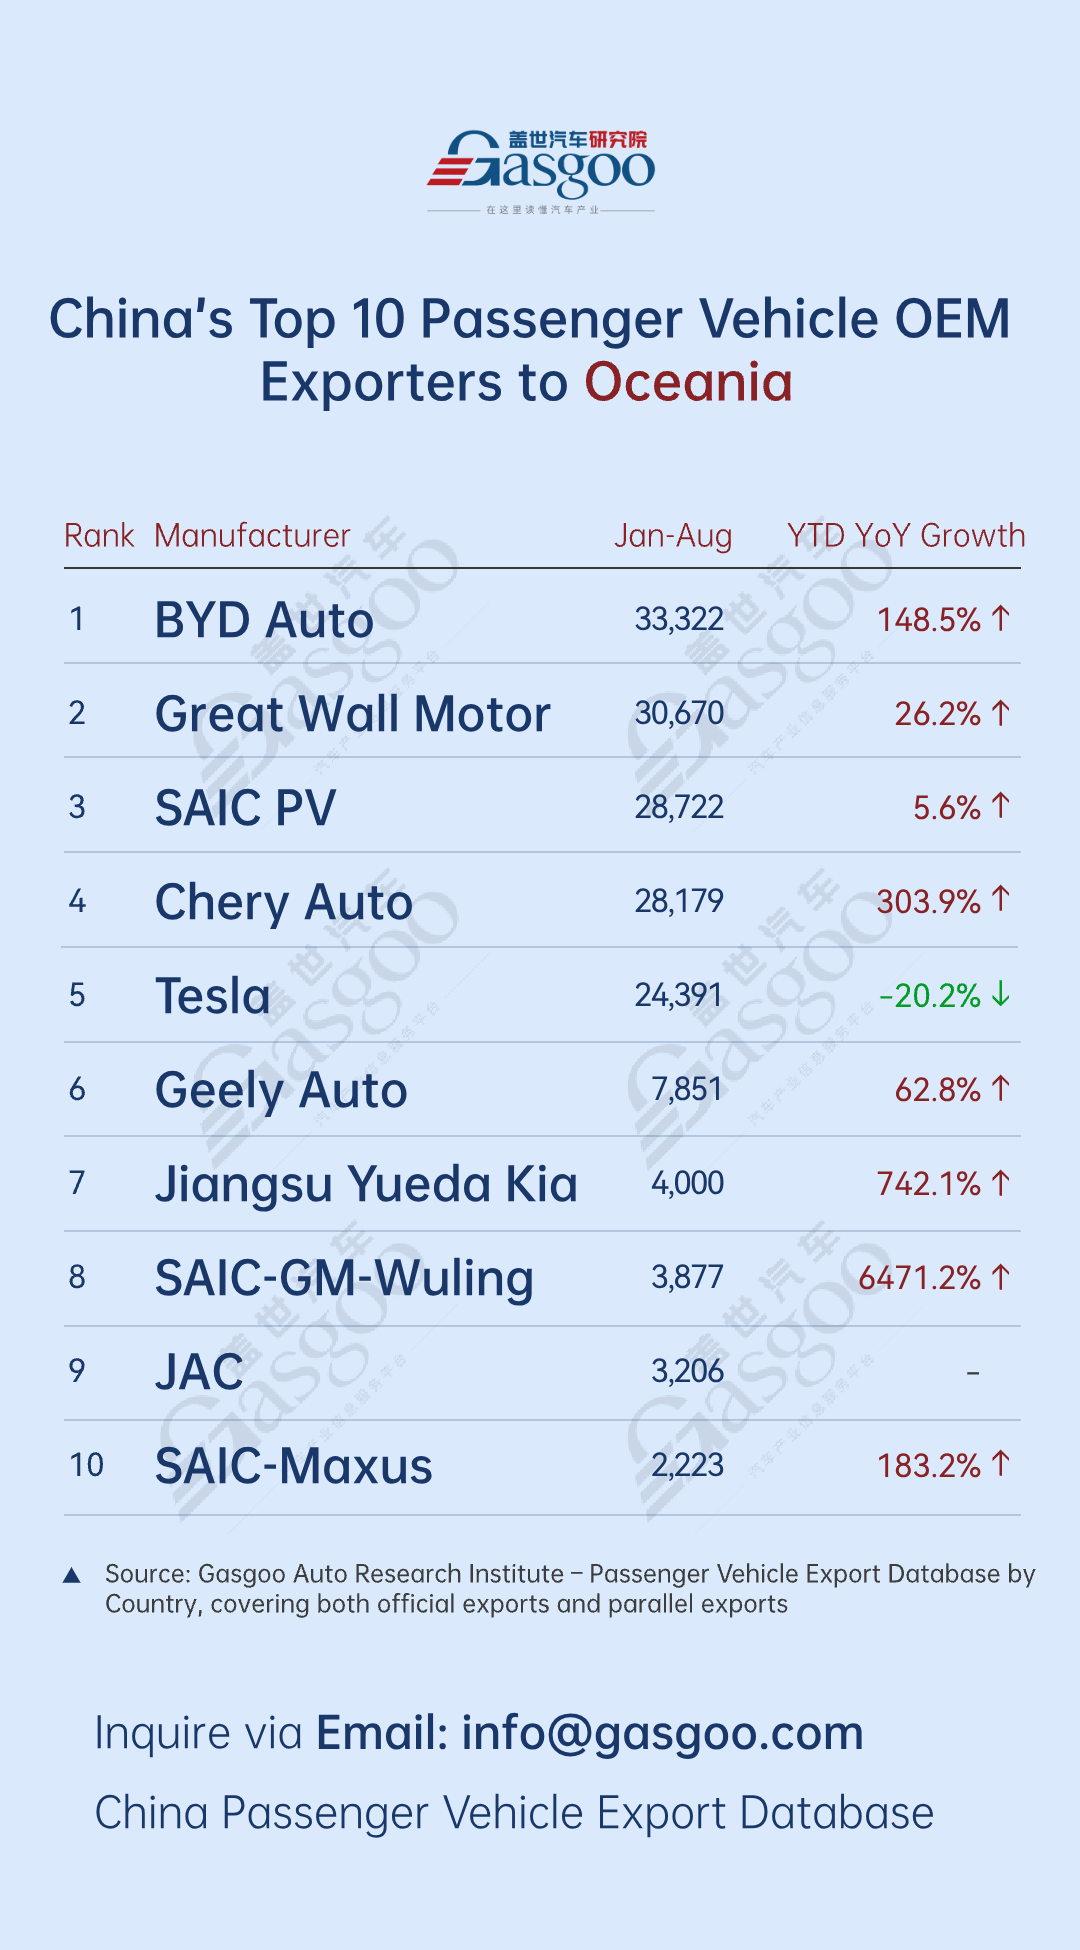Viewport: 1080px width, 1950px height.
Task: Click the up arrow beside 183.2%
Action: tap(1001, 1464)
